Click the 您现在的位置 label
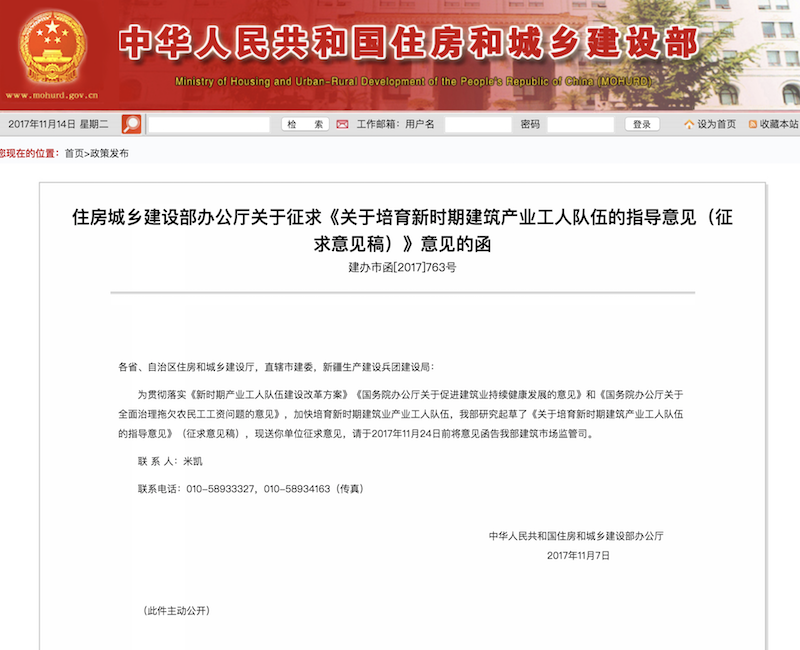Viewport: 800px width, 650px height. pos(30,153)
